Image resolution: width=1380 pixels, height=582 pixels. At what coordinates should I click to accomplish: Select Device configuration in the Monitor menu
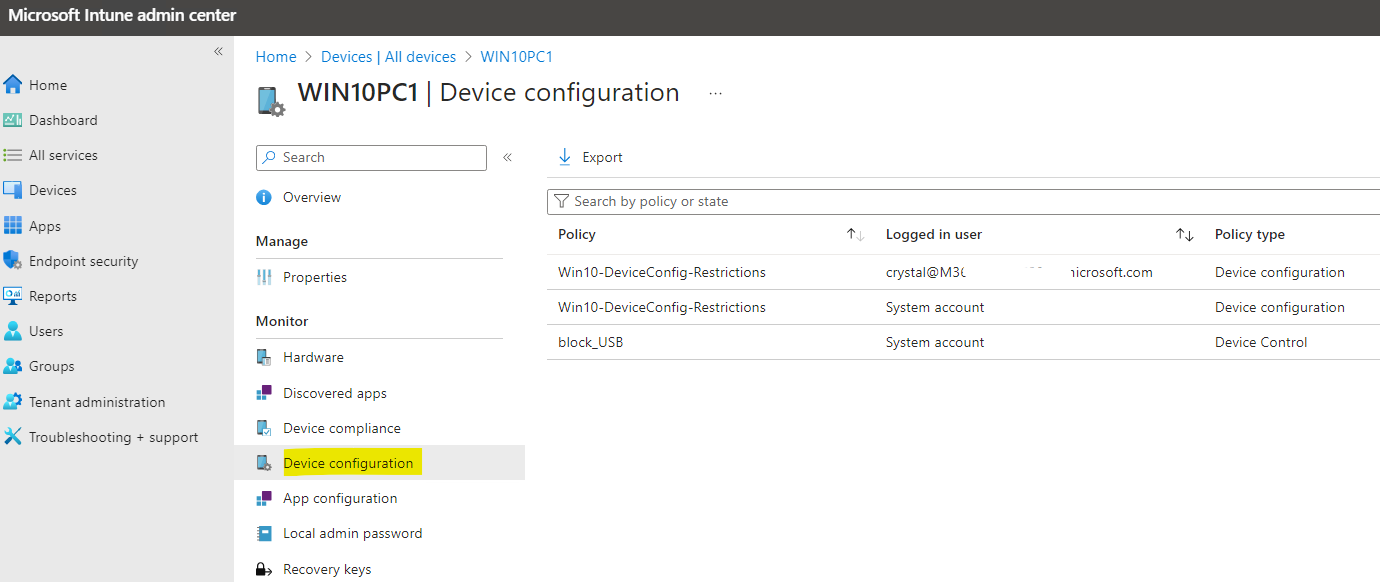pos(348,463)
